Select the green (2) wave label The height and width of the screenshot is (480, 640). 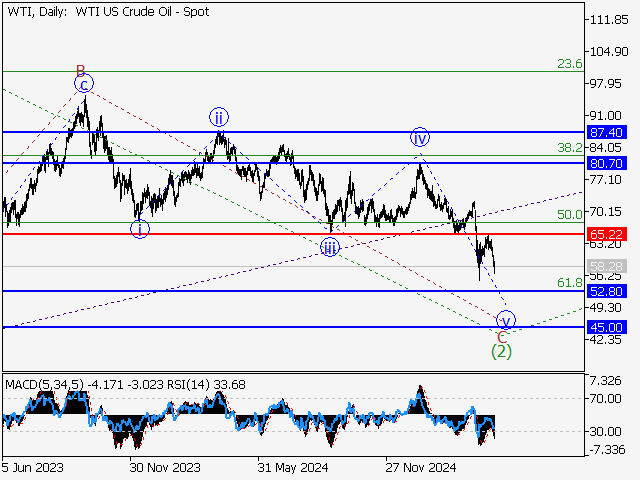coord(501,351)
